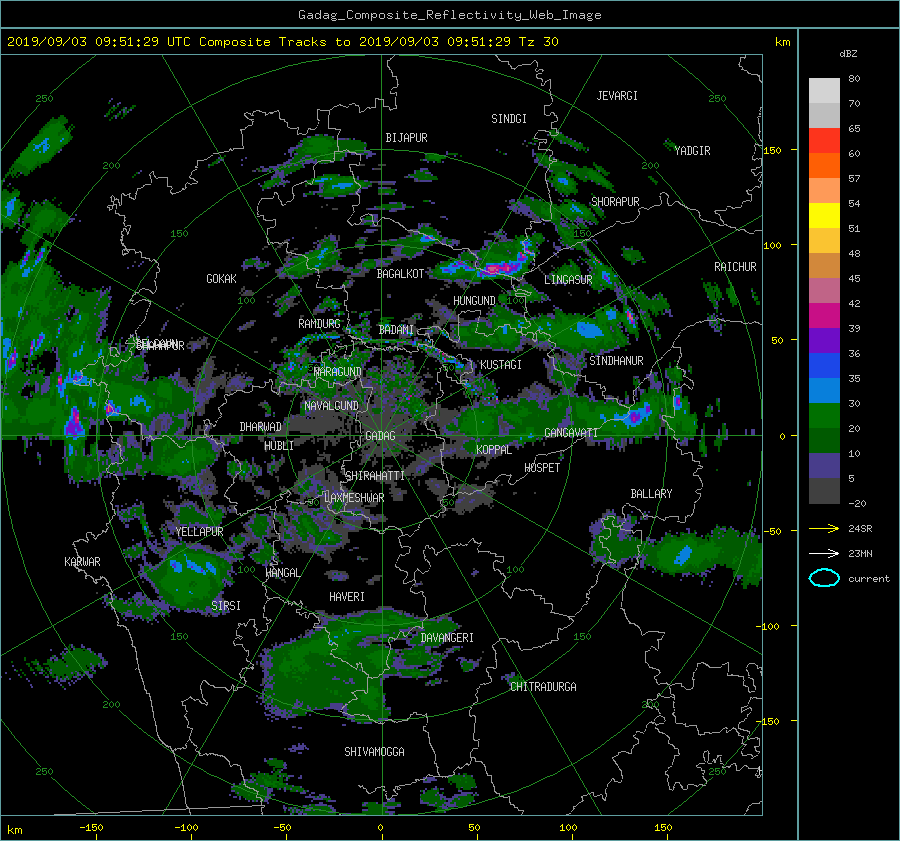Viewport: 900px width, 841px height.
Task: Click the BIJAPUR city label
Action: [406, 138]
